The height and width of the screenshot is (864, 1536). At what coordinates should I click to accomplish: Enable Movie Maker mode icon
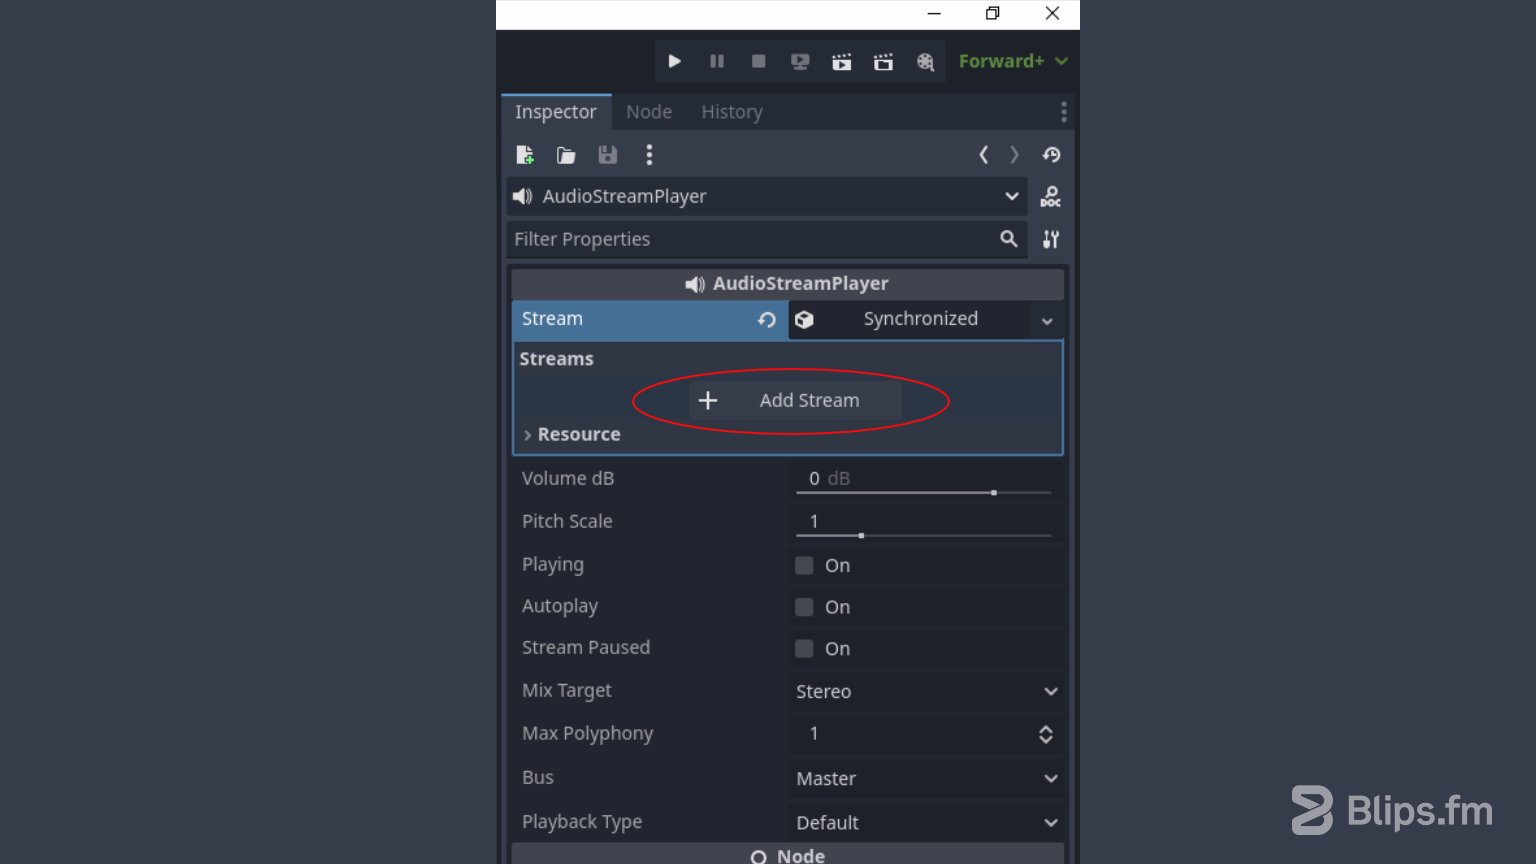tap(925, 61)
